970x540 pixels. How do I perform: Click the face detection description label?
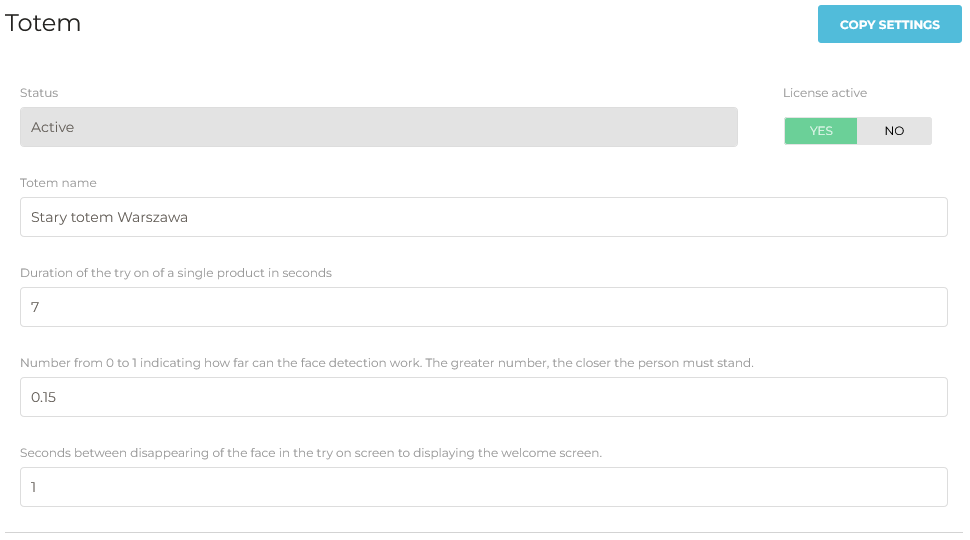[386, 363]
